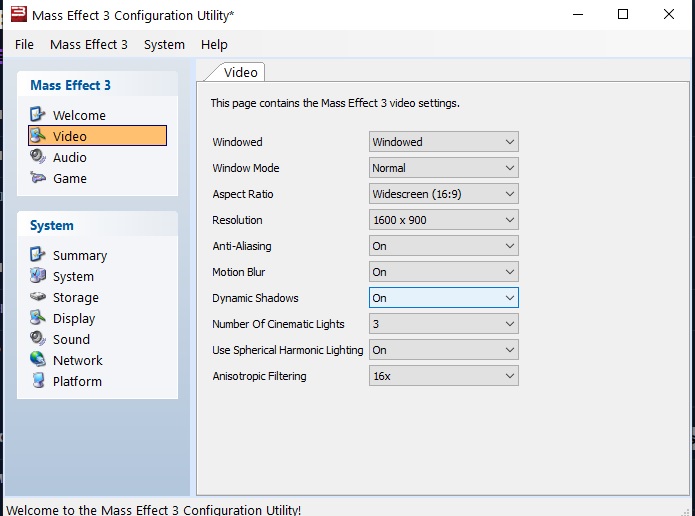This screenshot has height=516, width=695.
Task: Click the Motion Blur label
Action: 238,272
